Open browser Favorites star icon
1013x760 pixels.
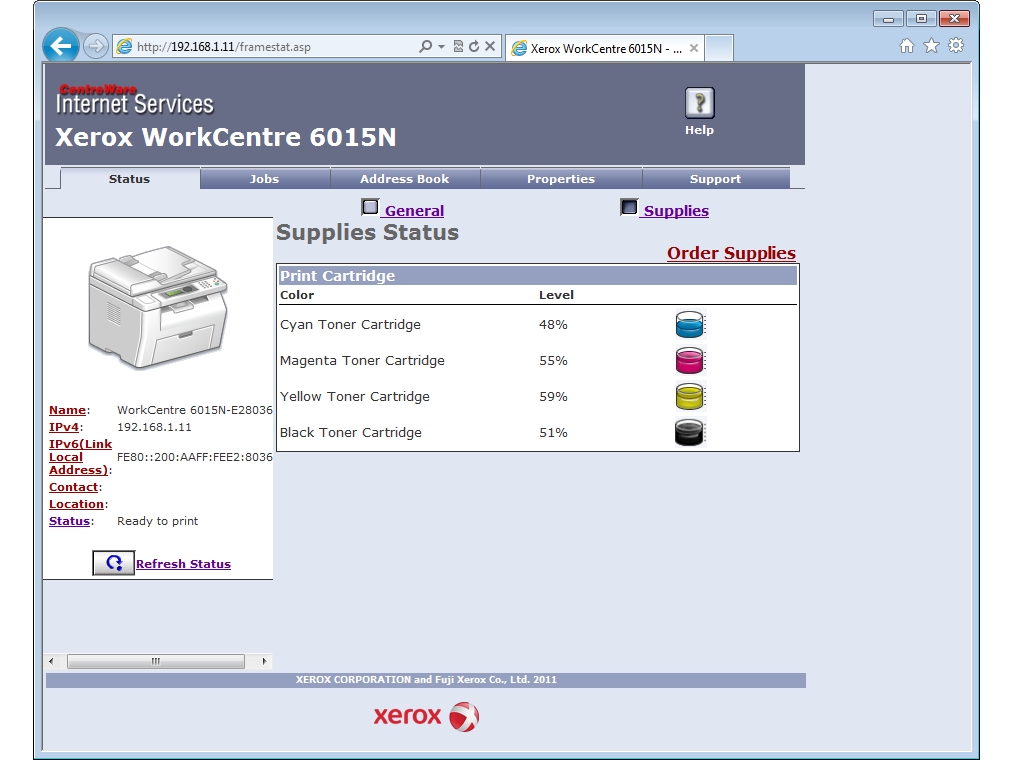[x=931, y=46]
